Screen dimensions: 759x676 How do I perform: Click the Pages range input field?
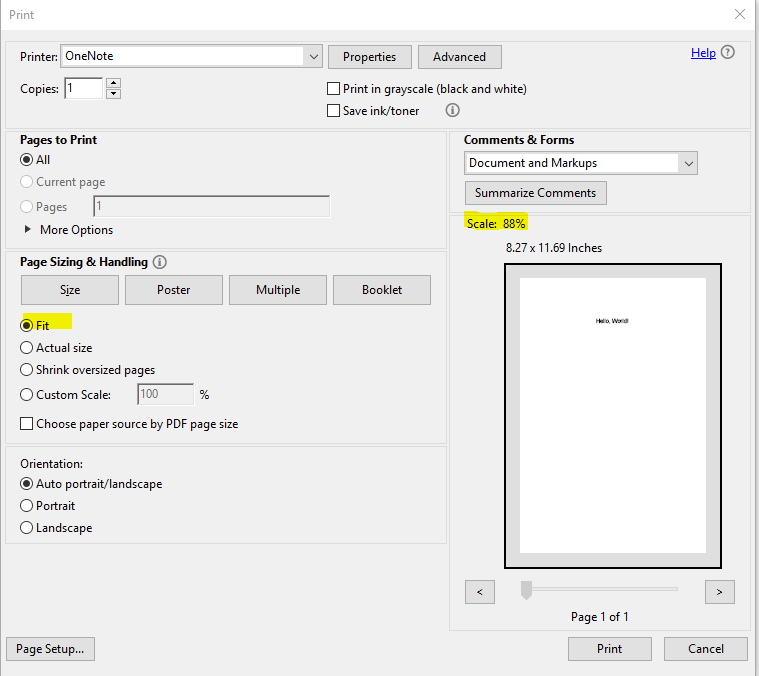pos(212,207)
